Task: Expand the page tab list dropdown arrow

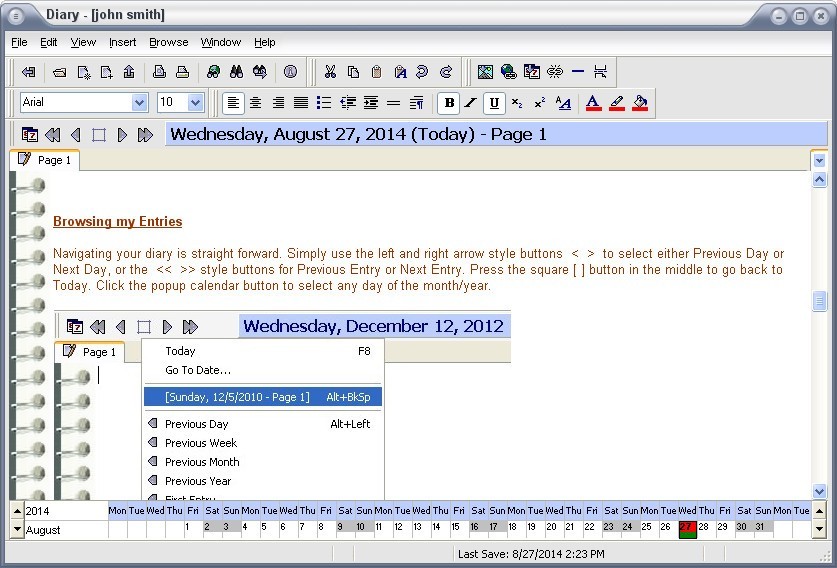Action: click(819, 160)
